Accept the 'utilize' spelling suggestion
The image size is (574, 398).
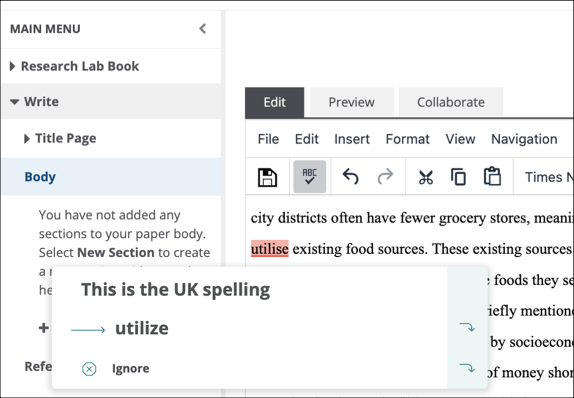[x=142, y=328]
